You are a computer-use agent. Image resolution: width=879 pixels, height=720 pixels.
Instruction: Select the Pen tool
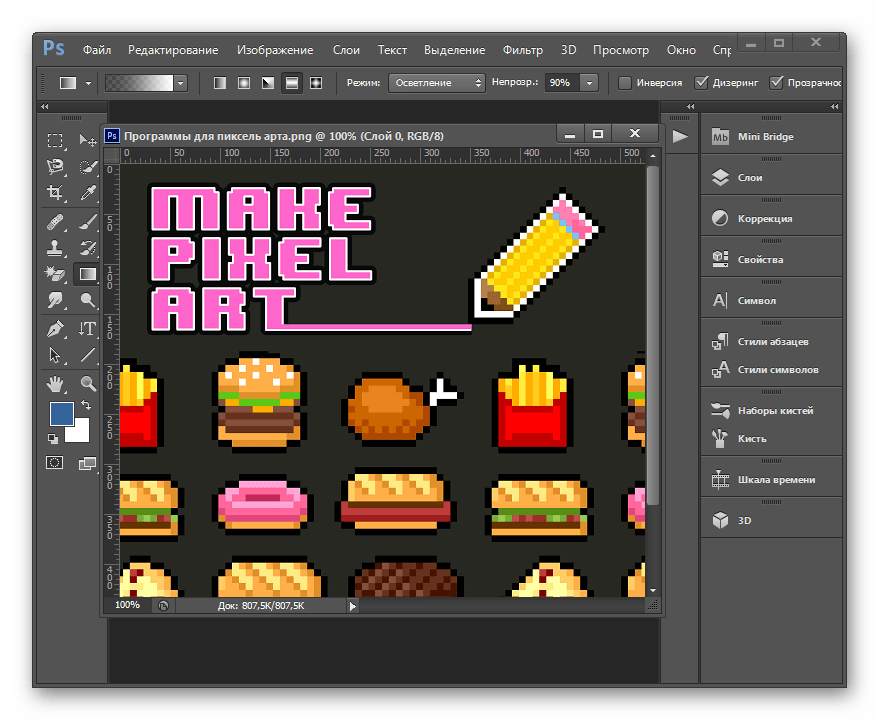[55, 329]
